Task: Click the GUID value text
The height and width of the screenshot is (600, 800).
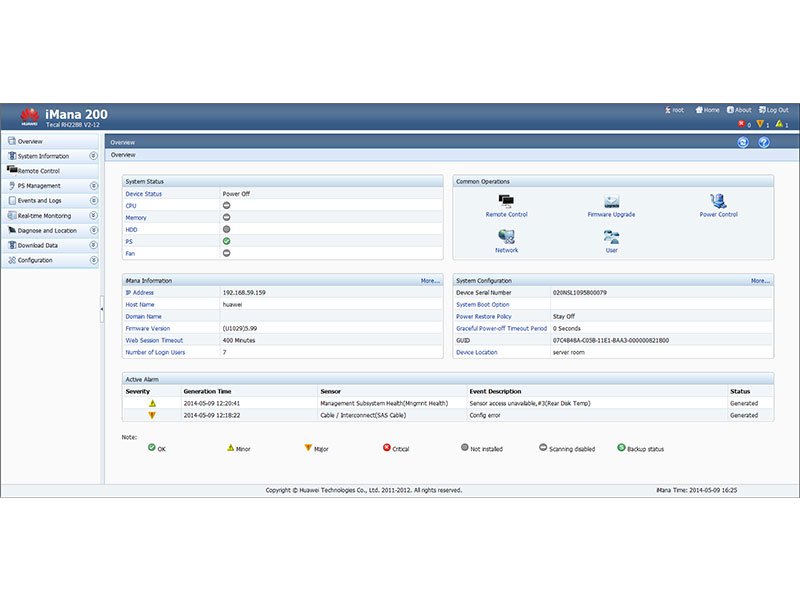Action: (611, 340)
